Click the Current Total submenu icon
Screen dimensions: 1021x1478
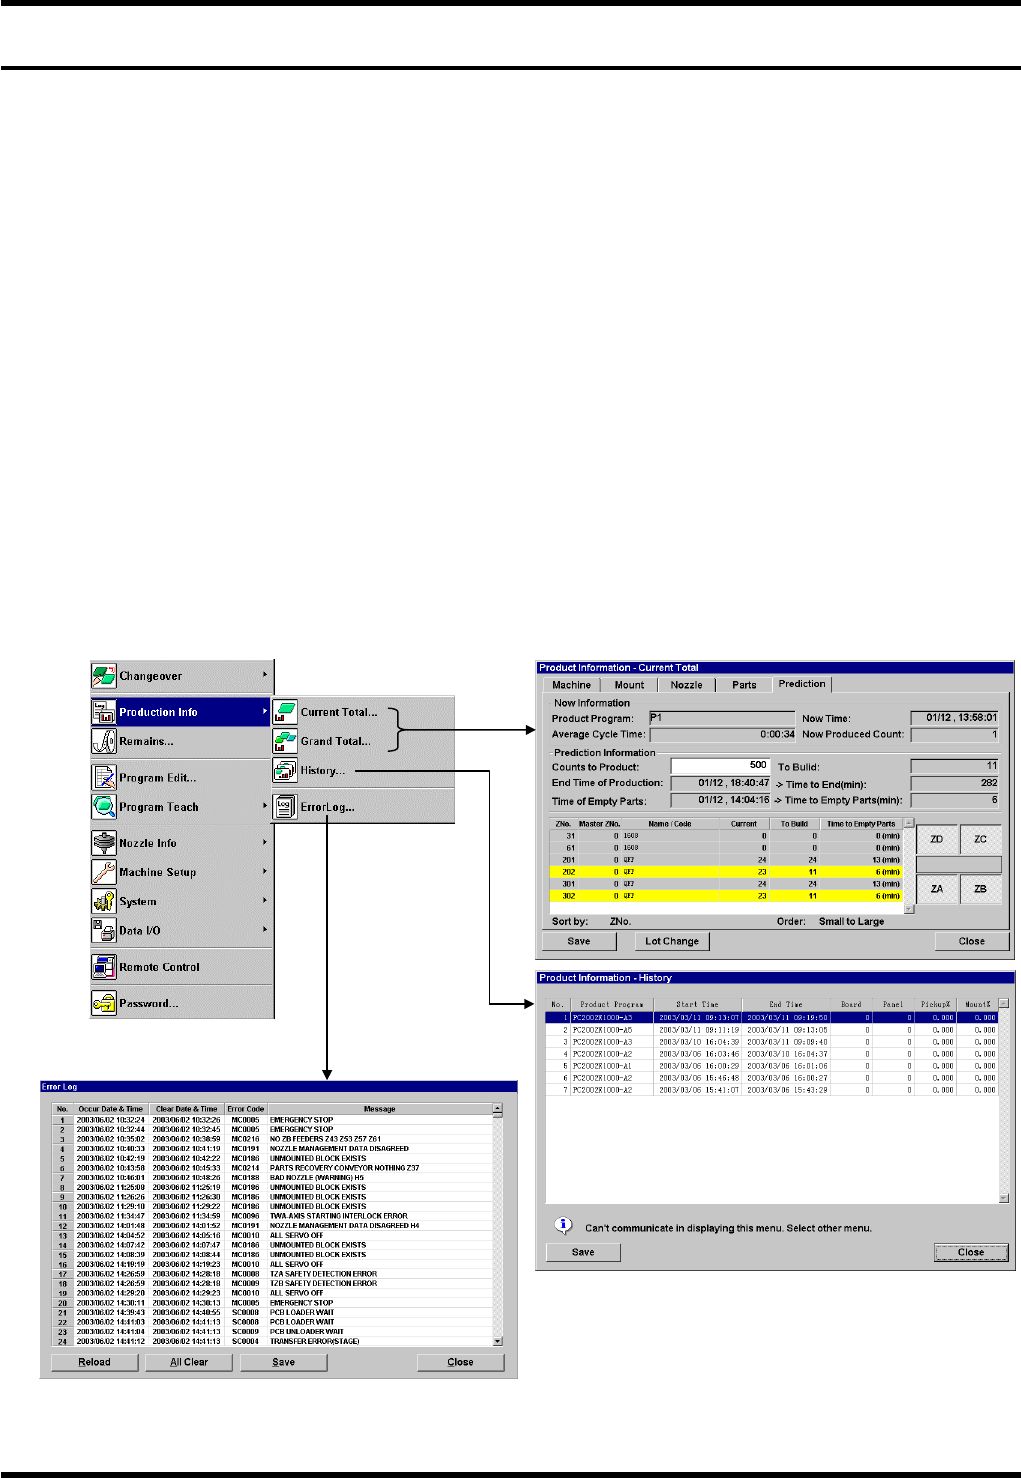[x=285, y=712]
